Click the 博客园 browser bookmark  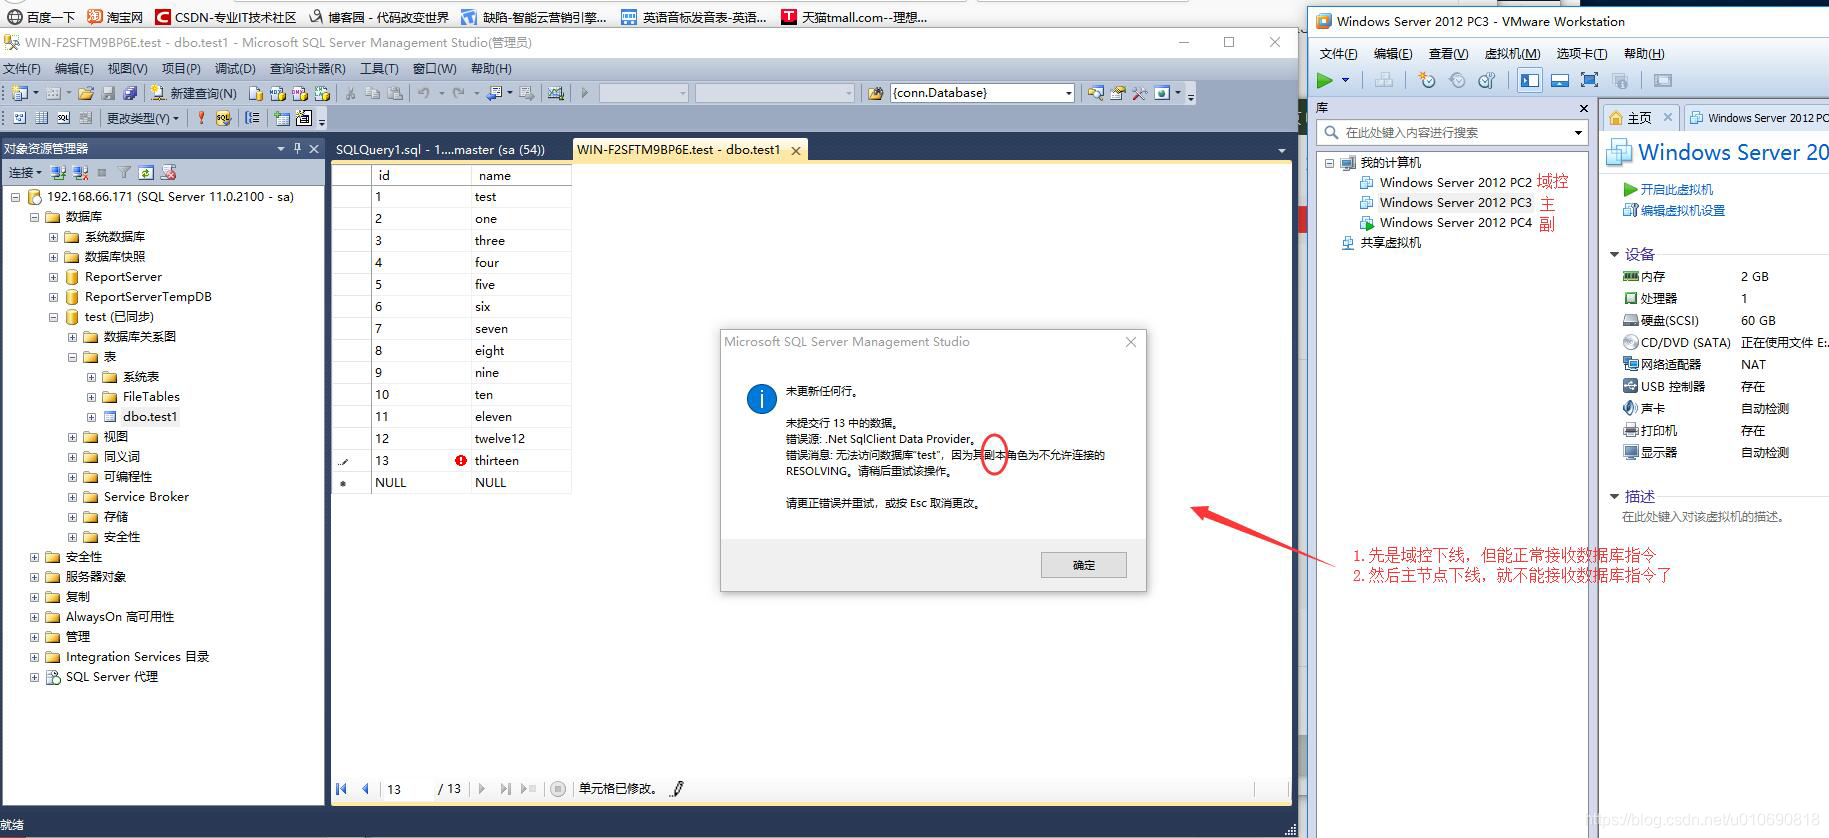point(379,17)
